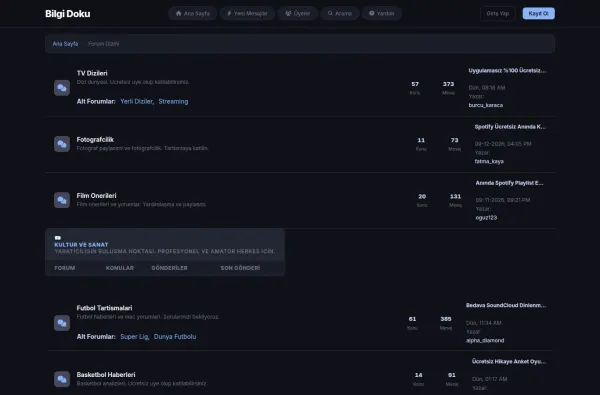Image resolution: width=600 pixels, height=395 pixels.
Task: Open the Üyeler members page
Action: pos(297,13)
